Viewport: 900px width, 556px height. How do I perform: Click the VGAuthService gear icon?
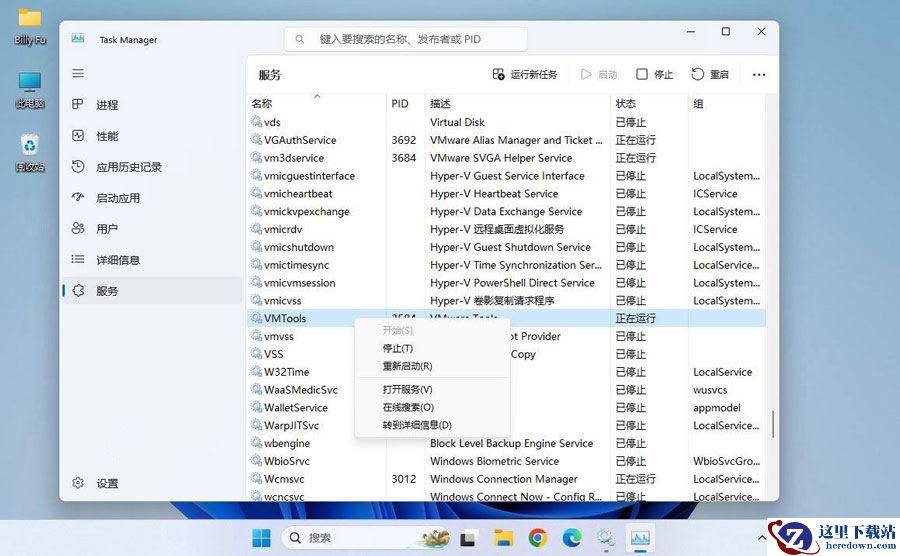[x=256, y=139]
